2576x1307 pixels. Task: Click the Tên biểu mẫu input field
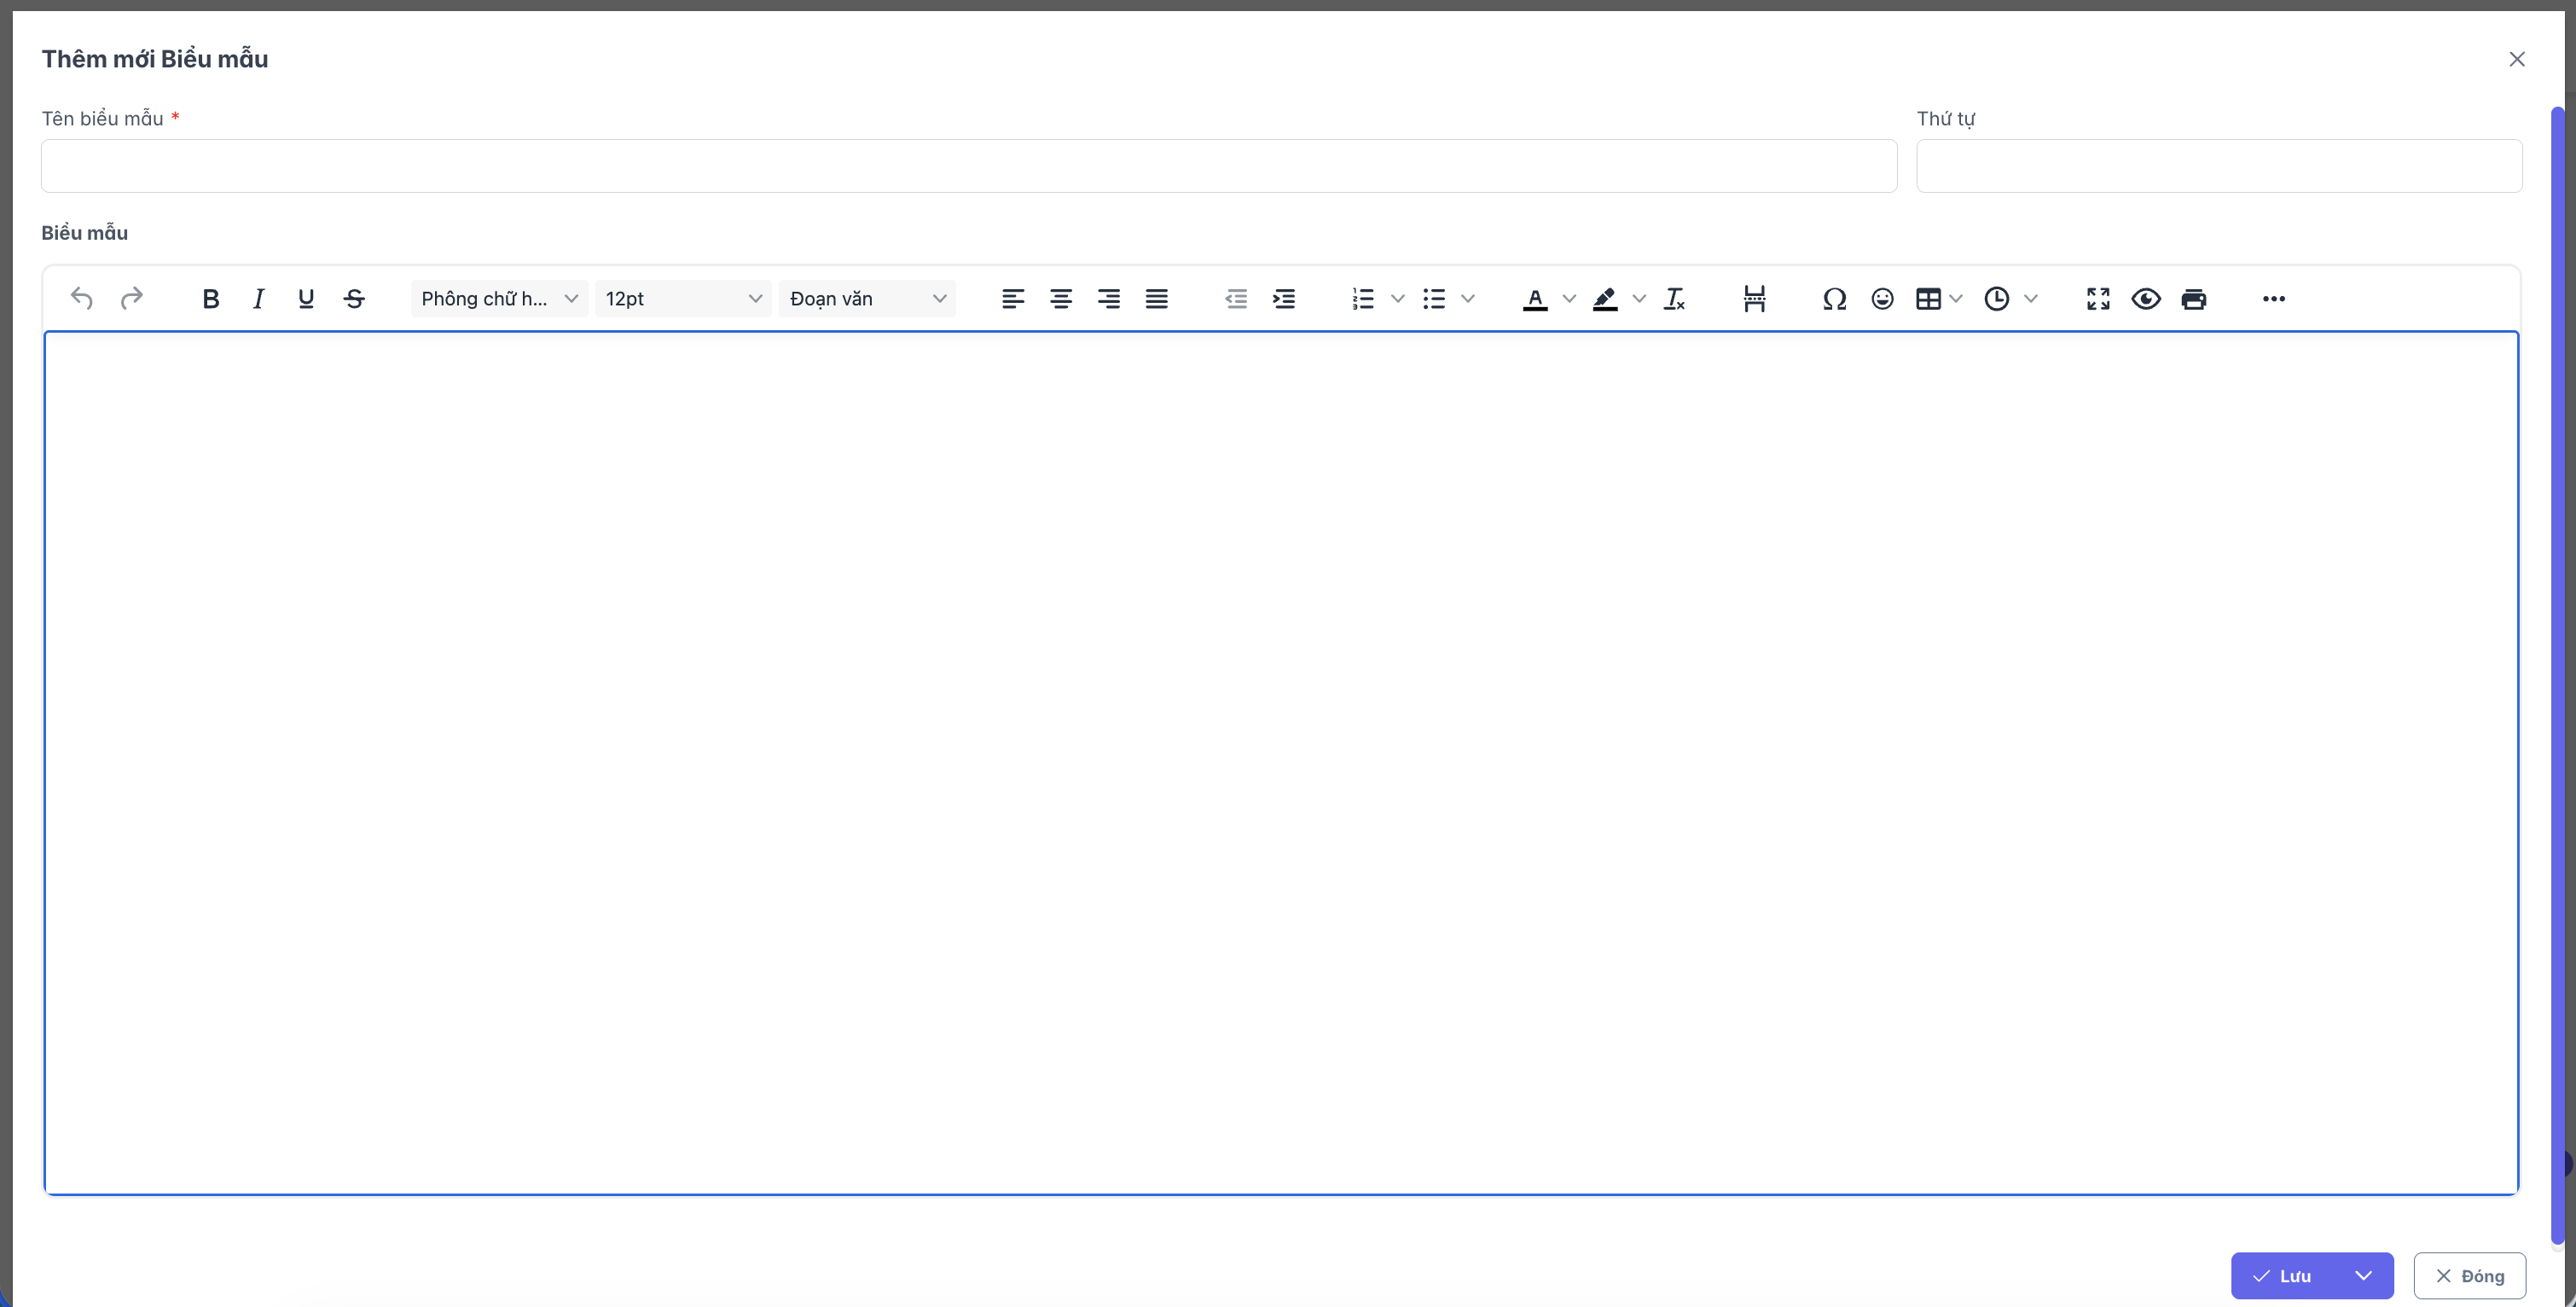click(968, 166)
